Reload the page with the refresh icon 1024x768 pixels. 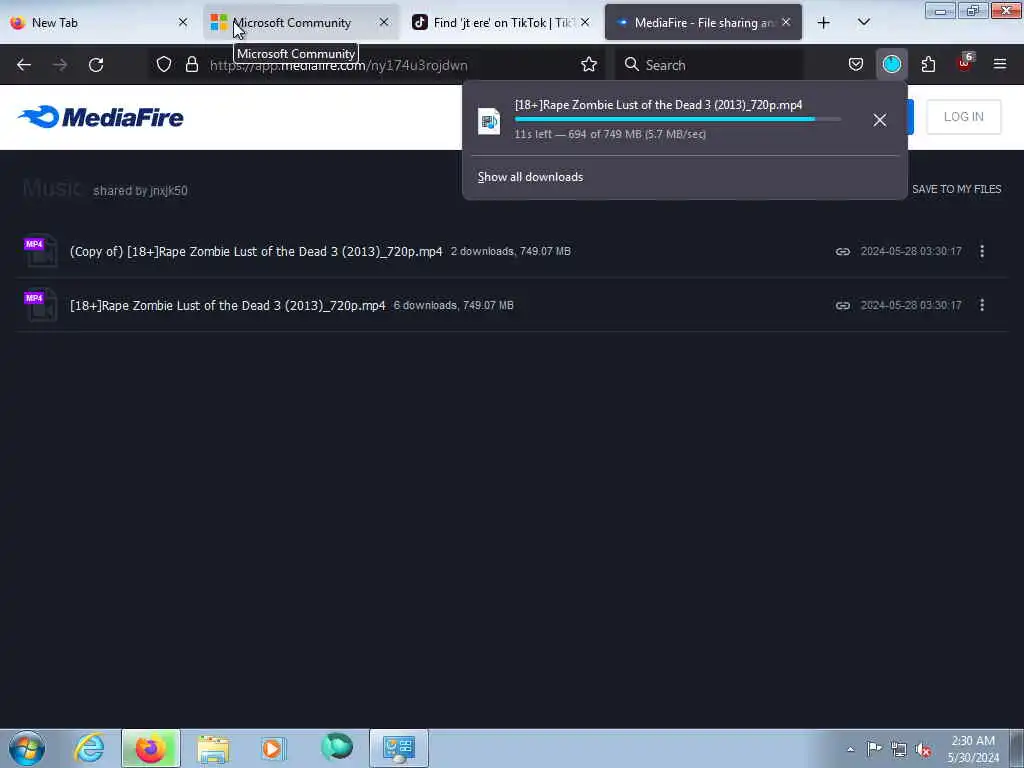96,65
